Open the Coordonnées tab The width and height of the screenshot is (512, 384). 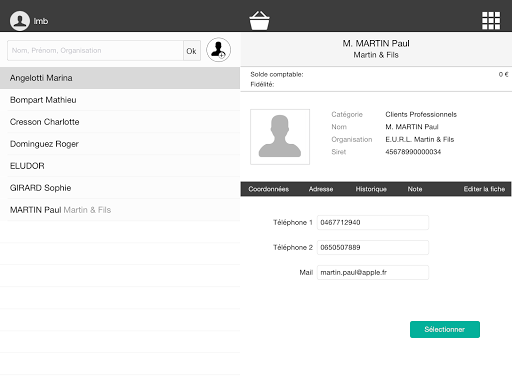268,189
